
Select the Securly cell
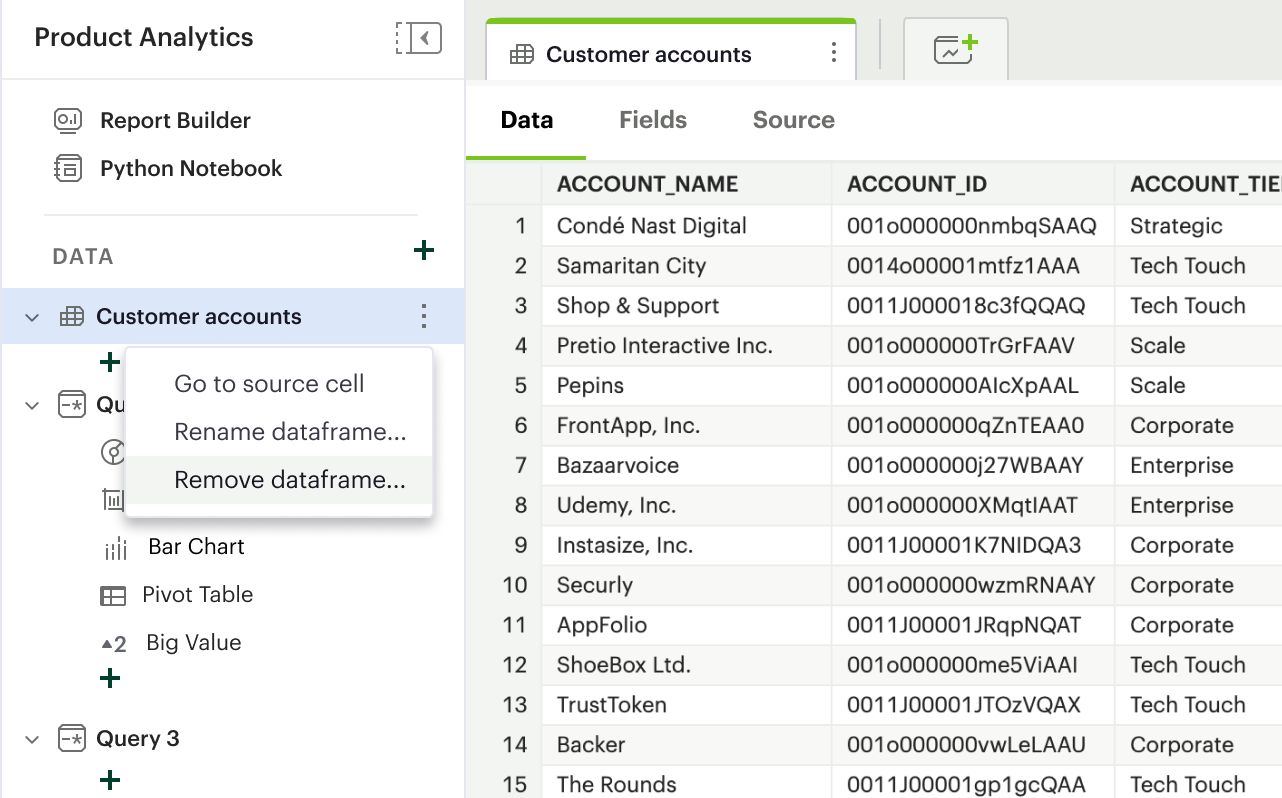(686, 585)
